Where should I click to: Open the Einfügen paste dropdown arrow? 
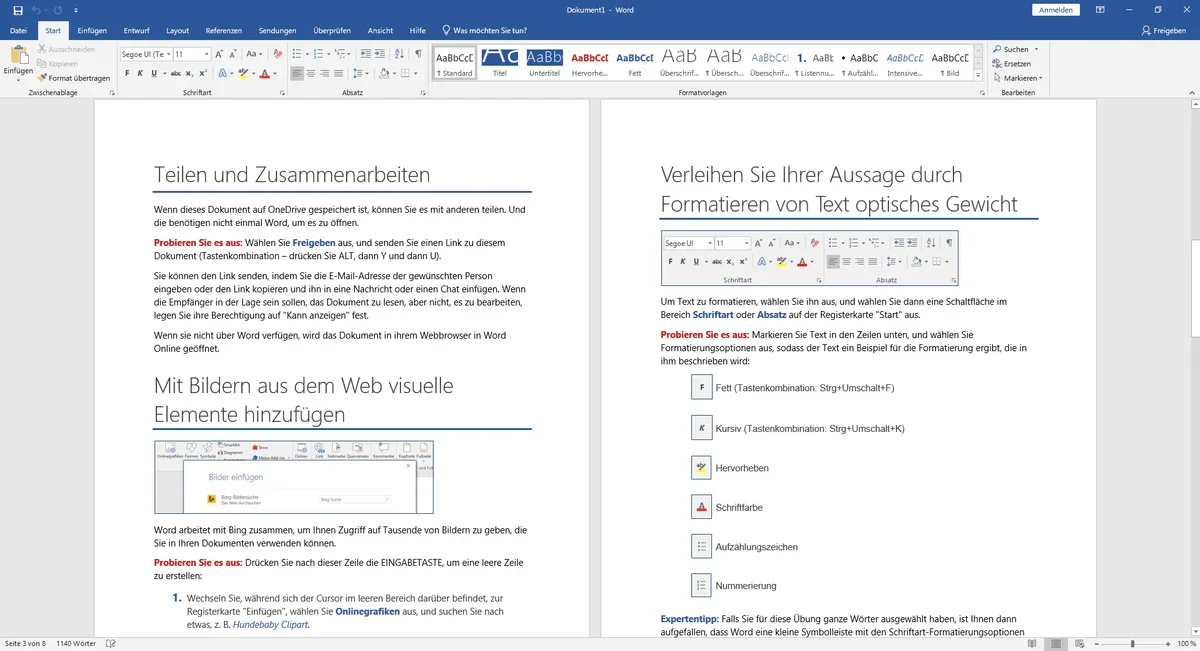[x=18, y=79]
